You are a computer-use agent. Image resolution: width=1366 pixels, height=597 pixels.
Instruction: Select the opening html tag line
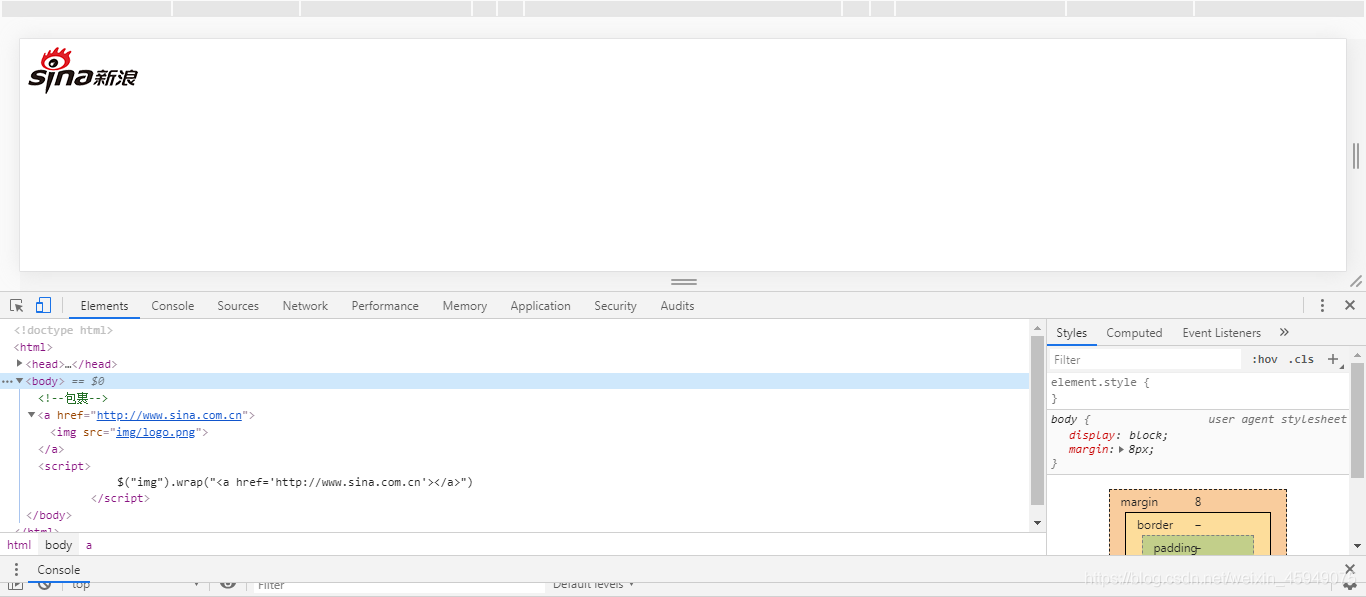(33, 347)
